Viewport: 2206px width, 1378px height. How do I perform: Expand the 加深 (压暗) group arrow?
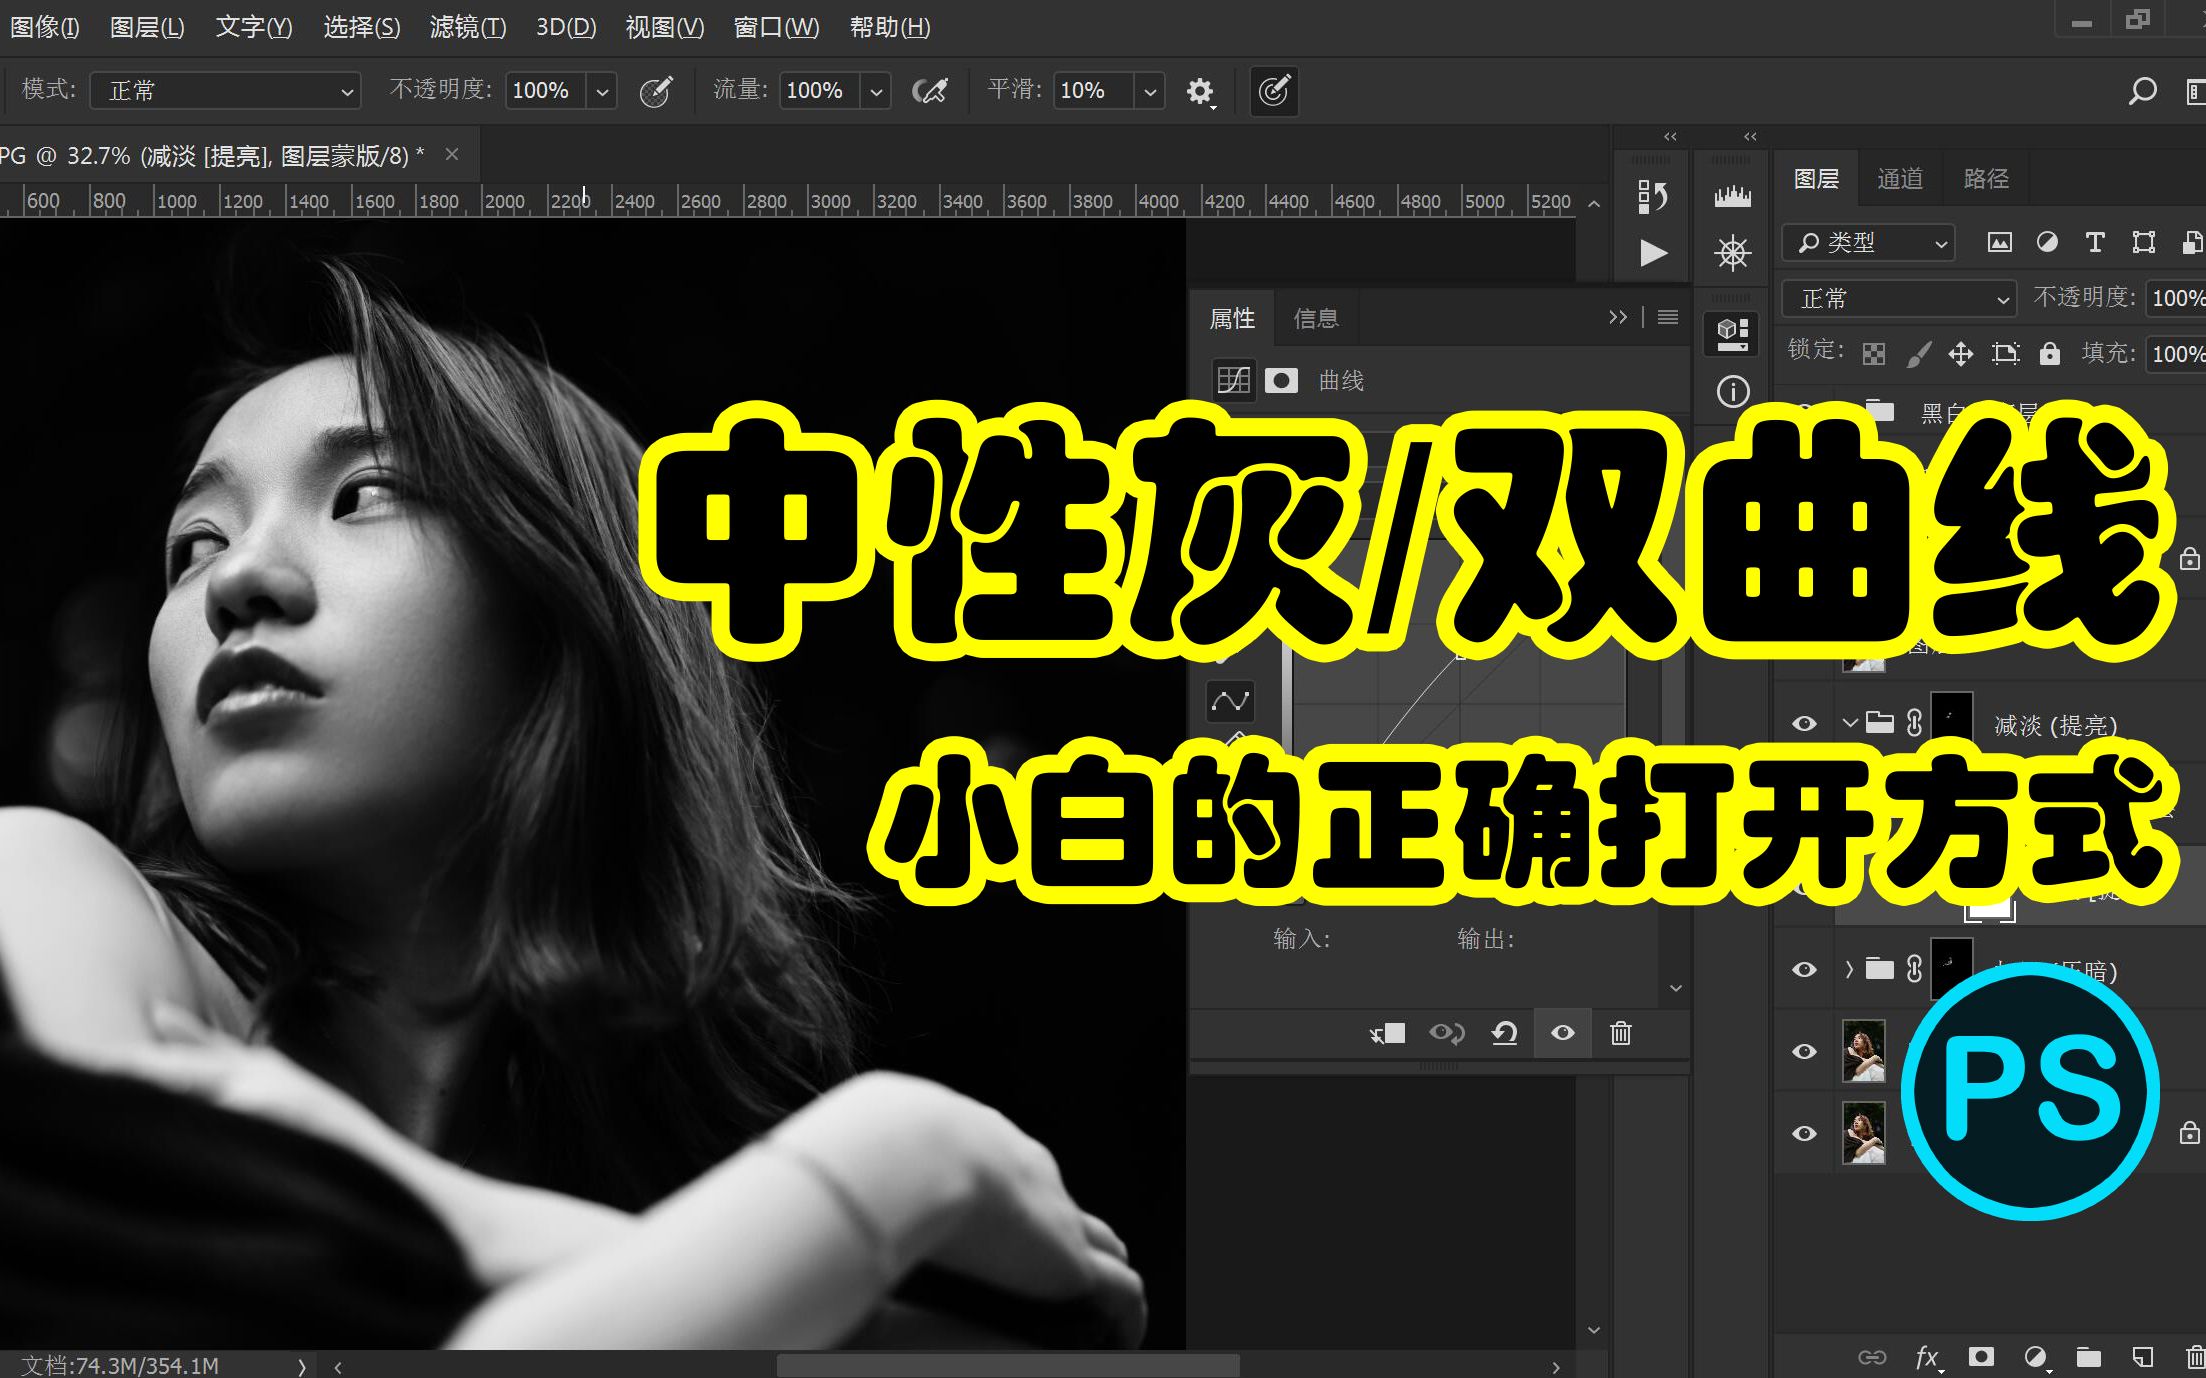(x=1850, y=968)
